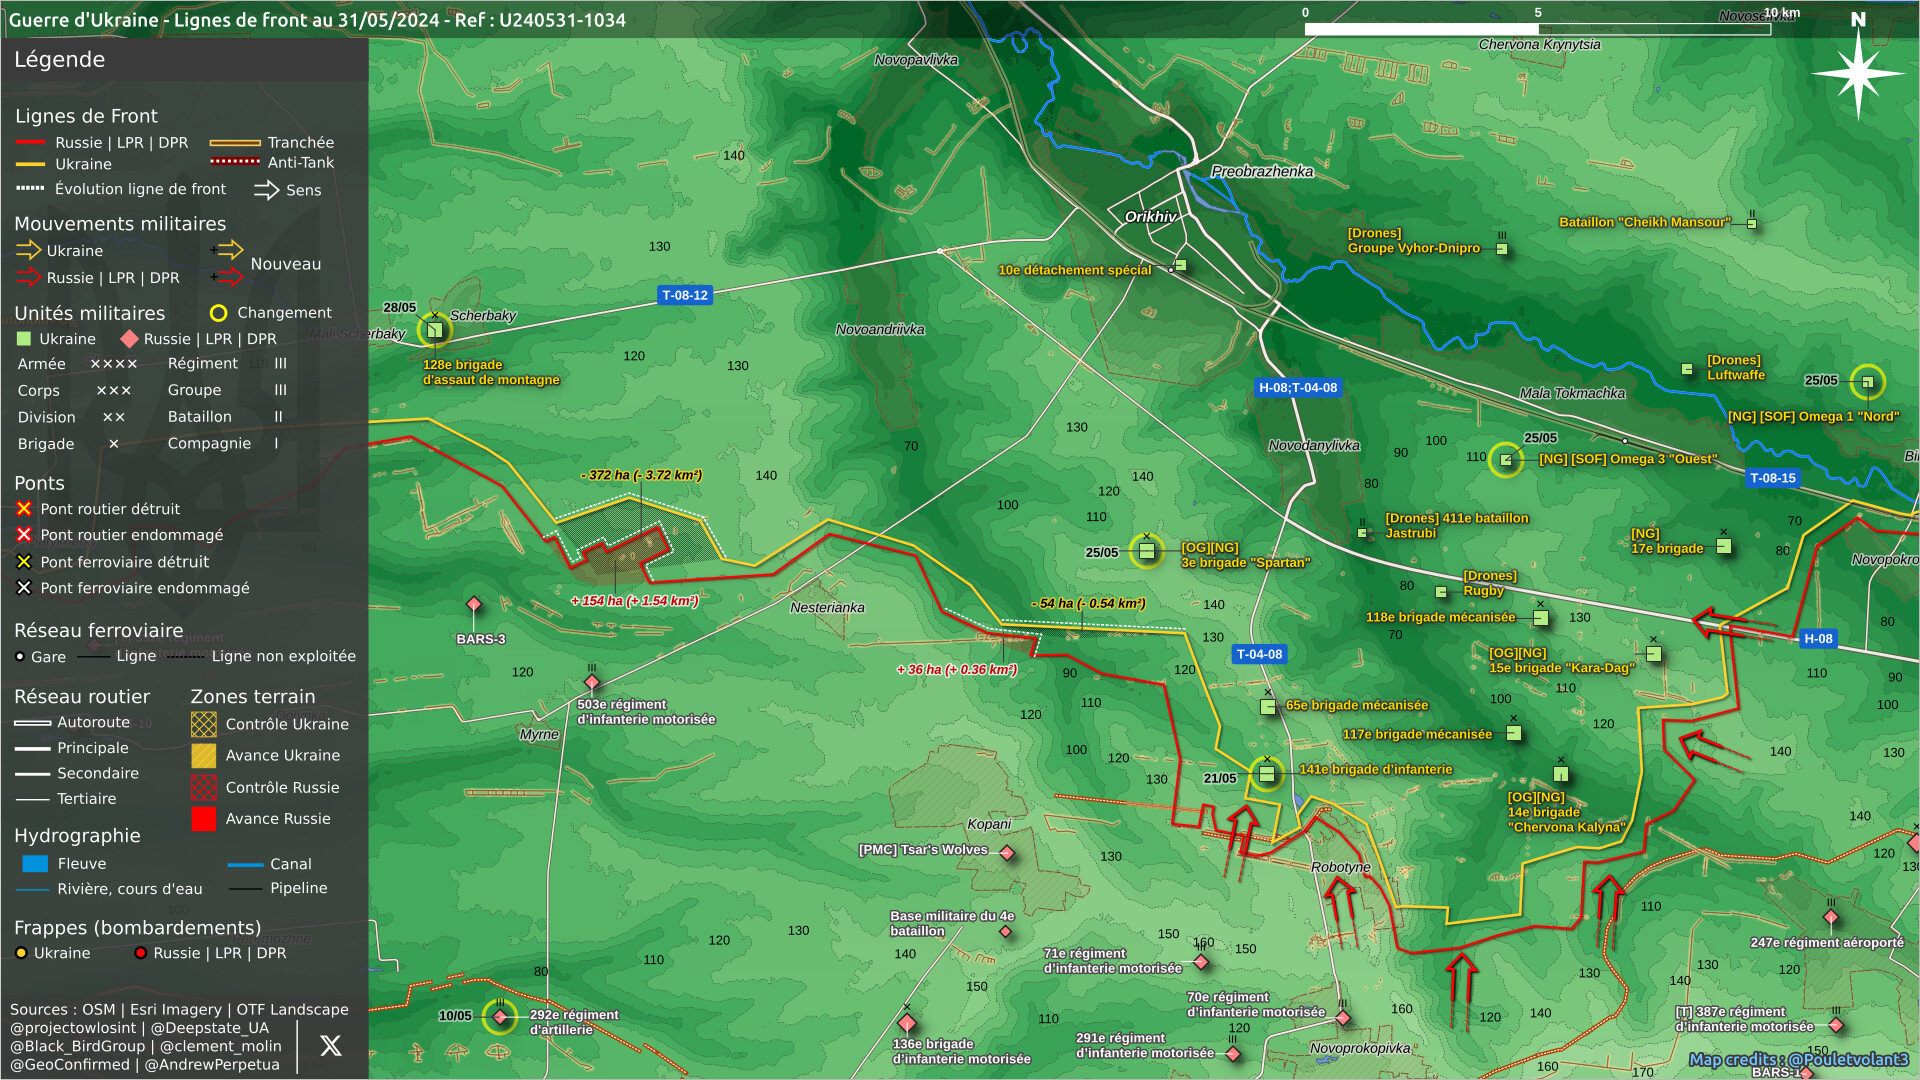This screenshot has height=1080, width=1920.
Task: Click the H-08;T-04-08 road sign
Action: tap(1297, 388)
